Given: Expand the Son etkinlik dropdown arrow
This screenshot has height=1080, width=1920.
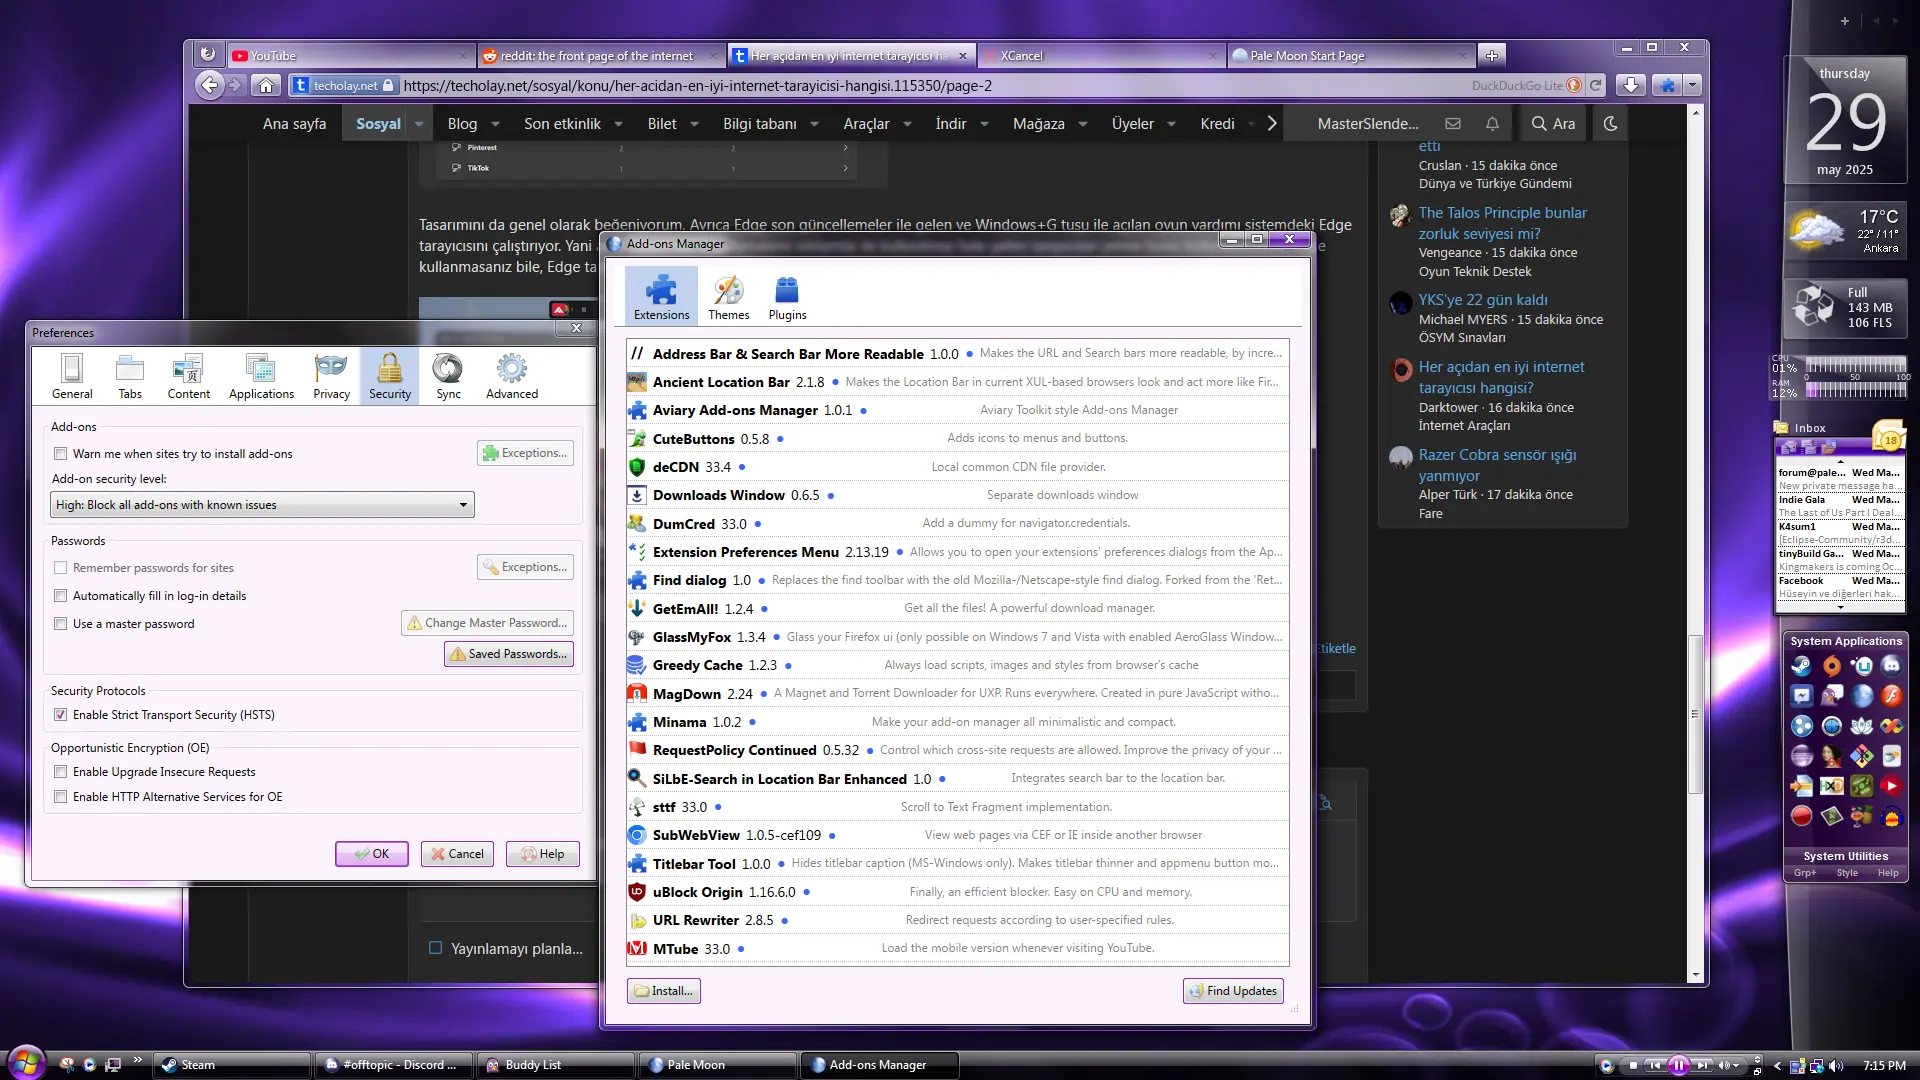Looking at the screenshot, I should 619,124.
